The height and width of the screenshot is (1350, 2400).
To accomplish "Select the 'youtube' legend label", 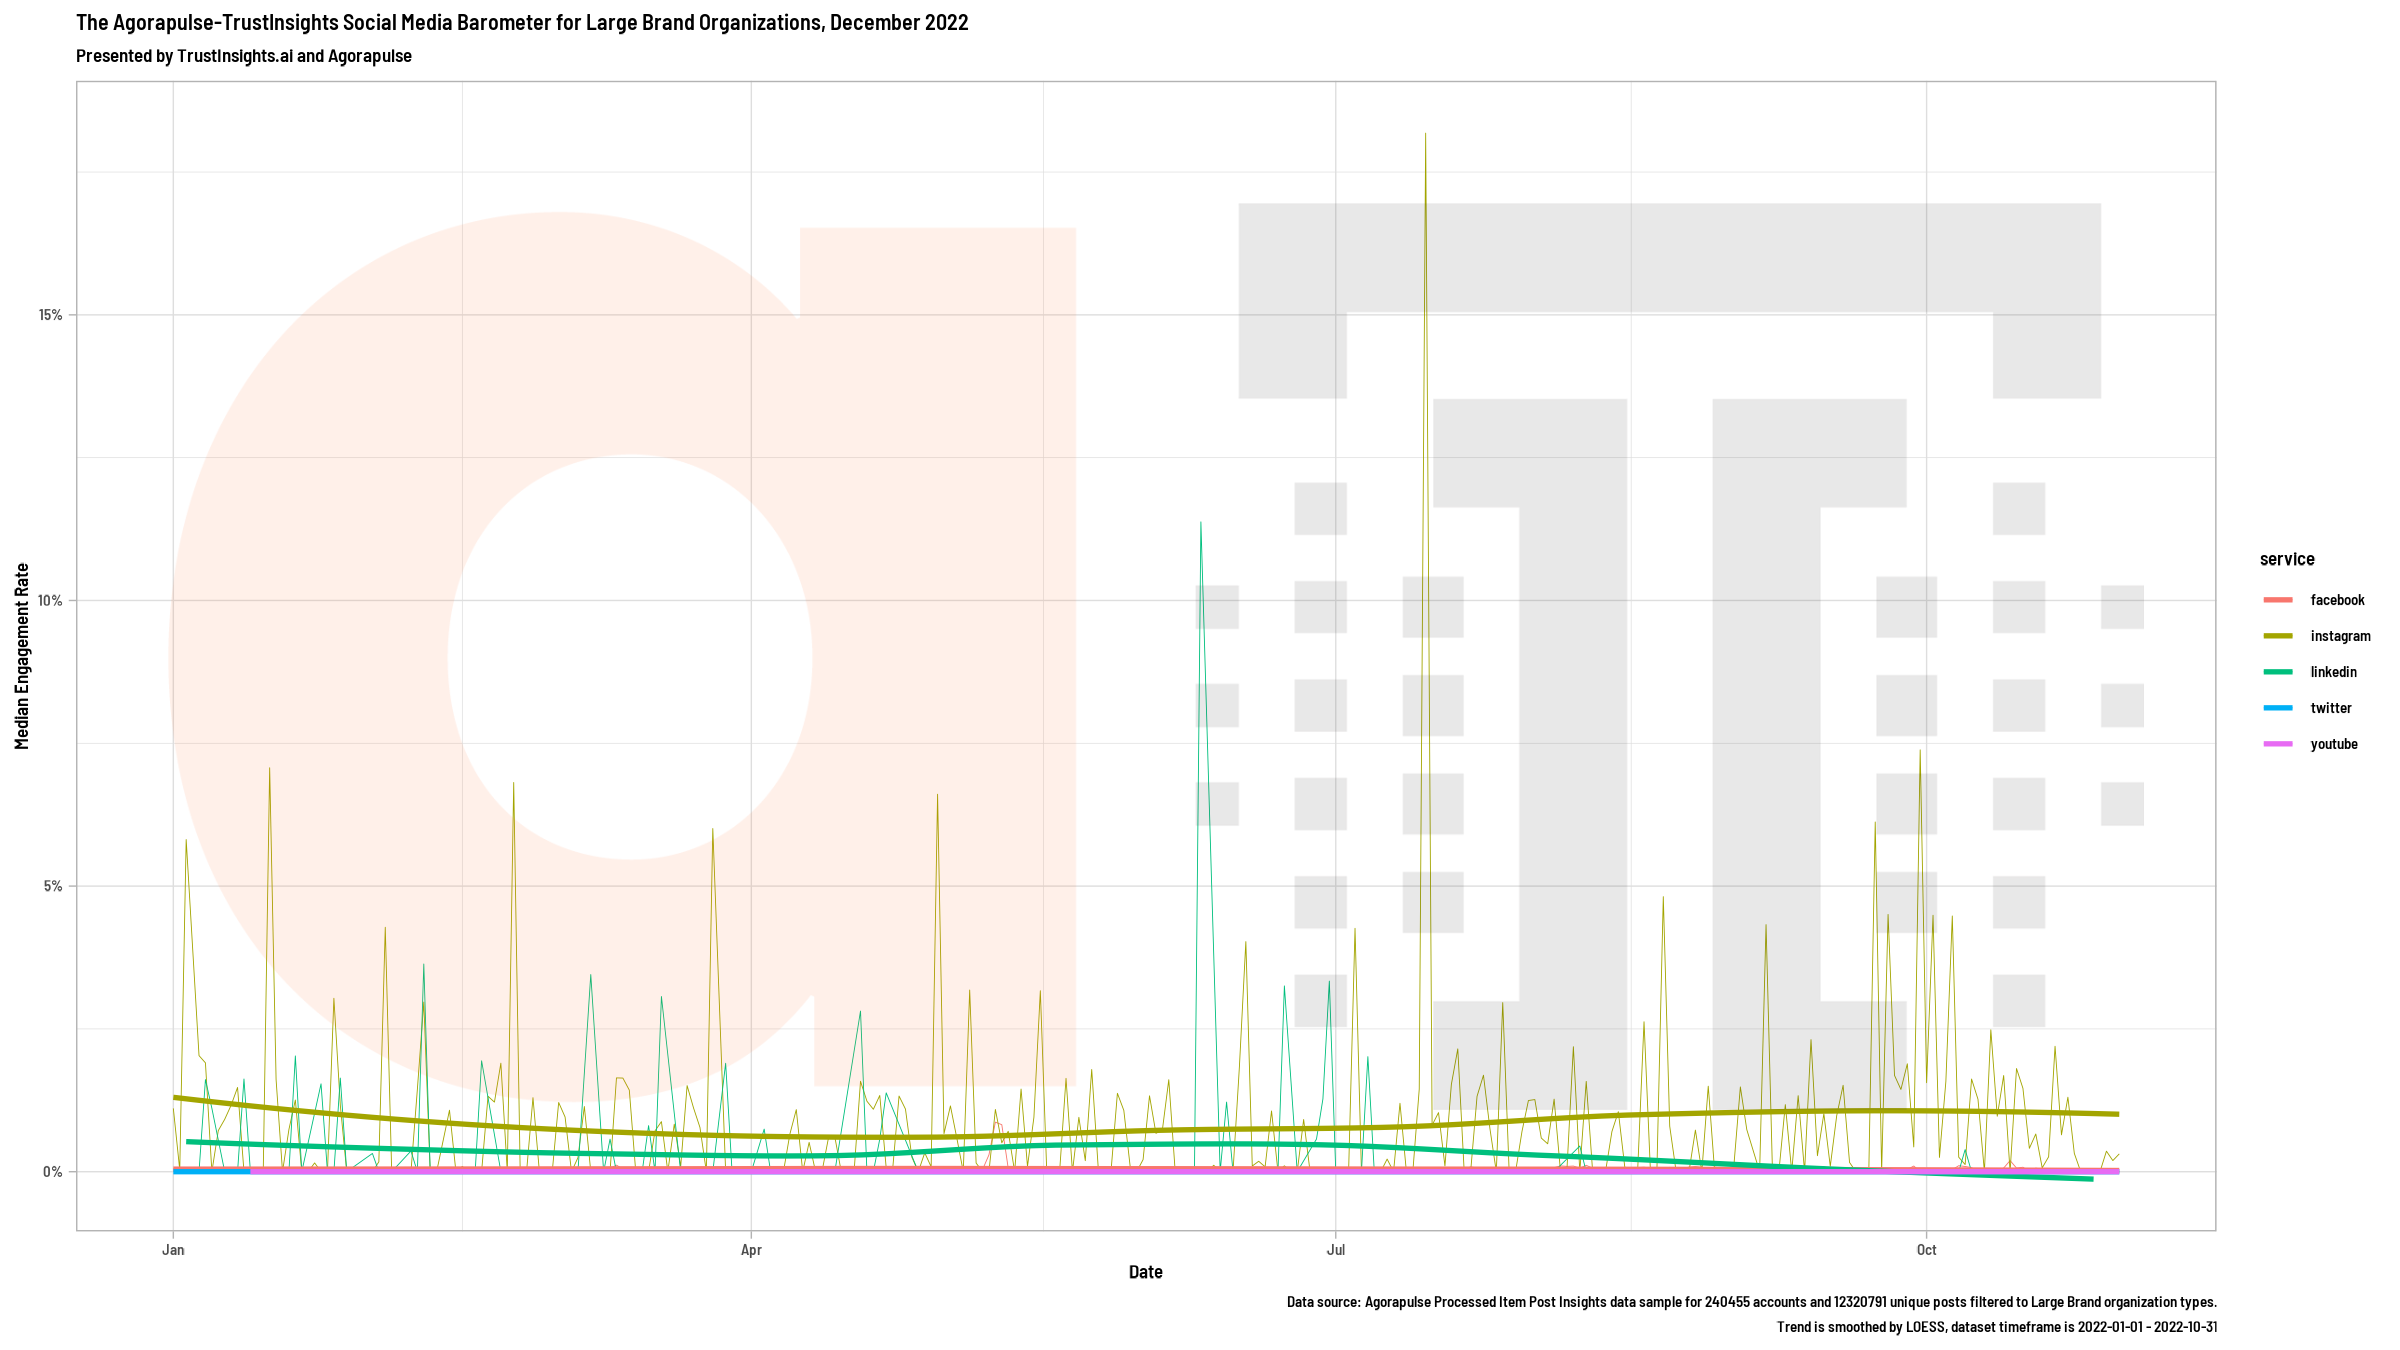I will pyautogui.click(x=2334, y=744).
